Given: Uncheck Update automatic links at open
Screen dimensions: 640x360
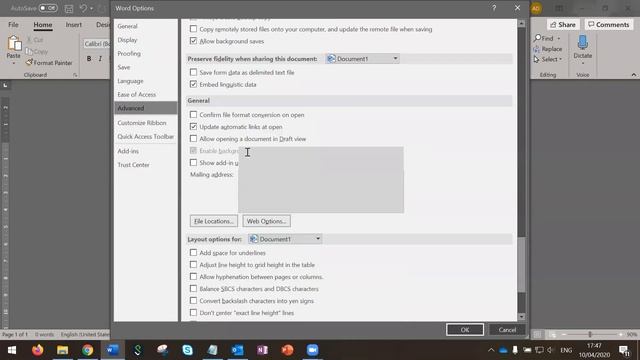Looking at the screenshot, I should (193, 127).
